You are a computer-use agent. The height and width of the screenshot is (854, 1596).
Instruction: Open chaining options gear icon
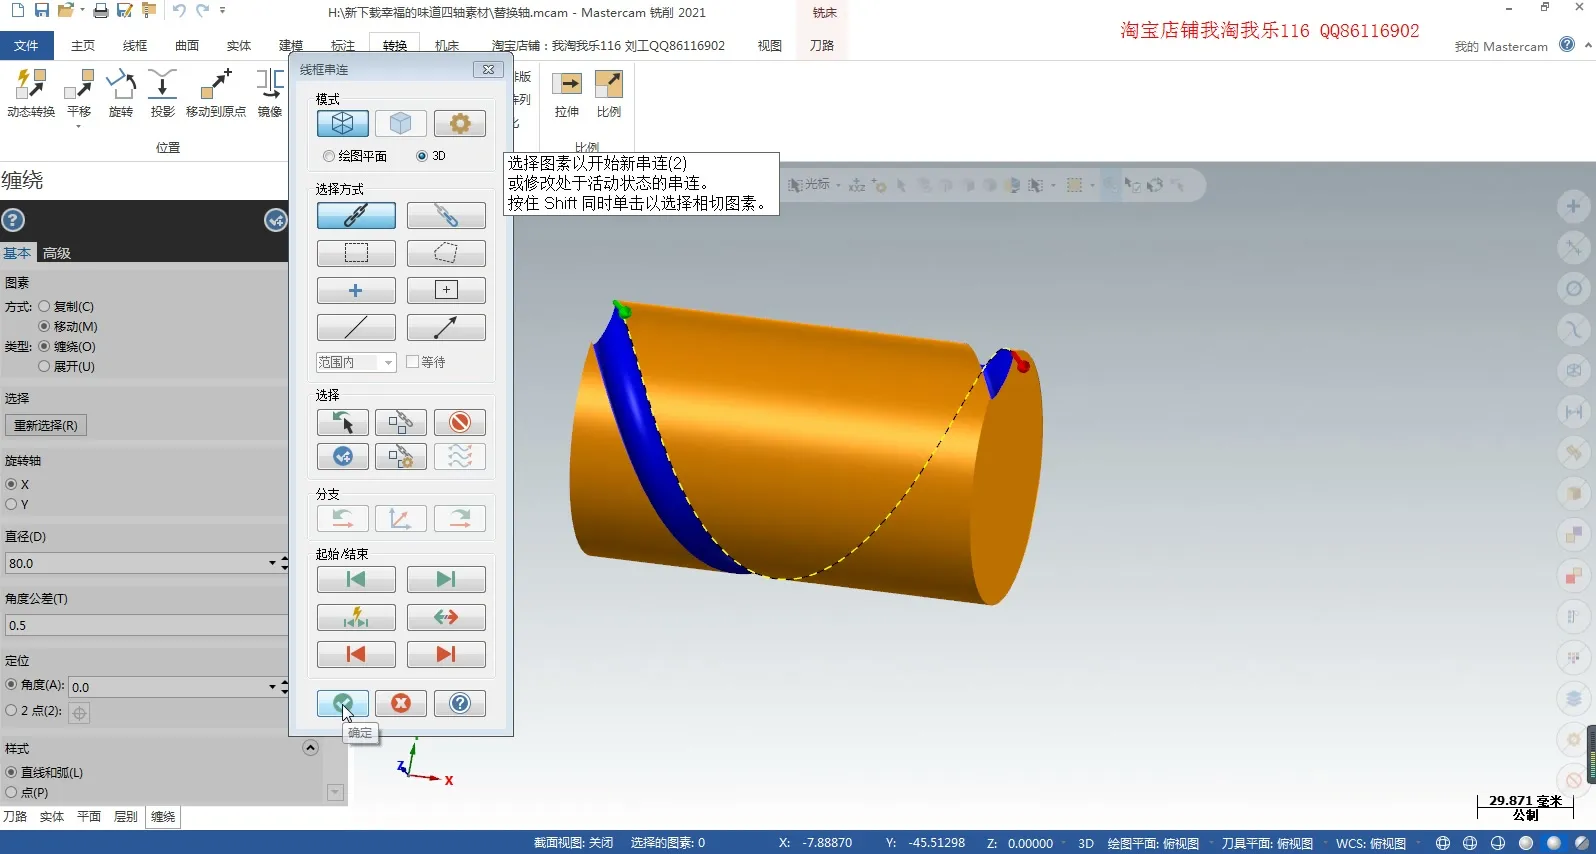[x=459, y=123]
